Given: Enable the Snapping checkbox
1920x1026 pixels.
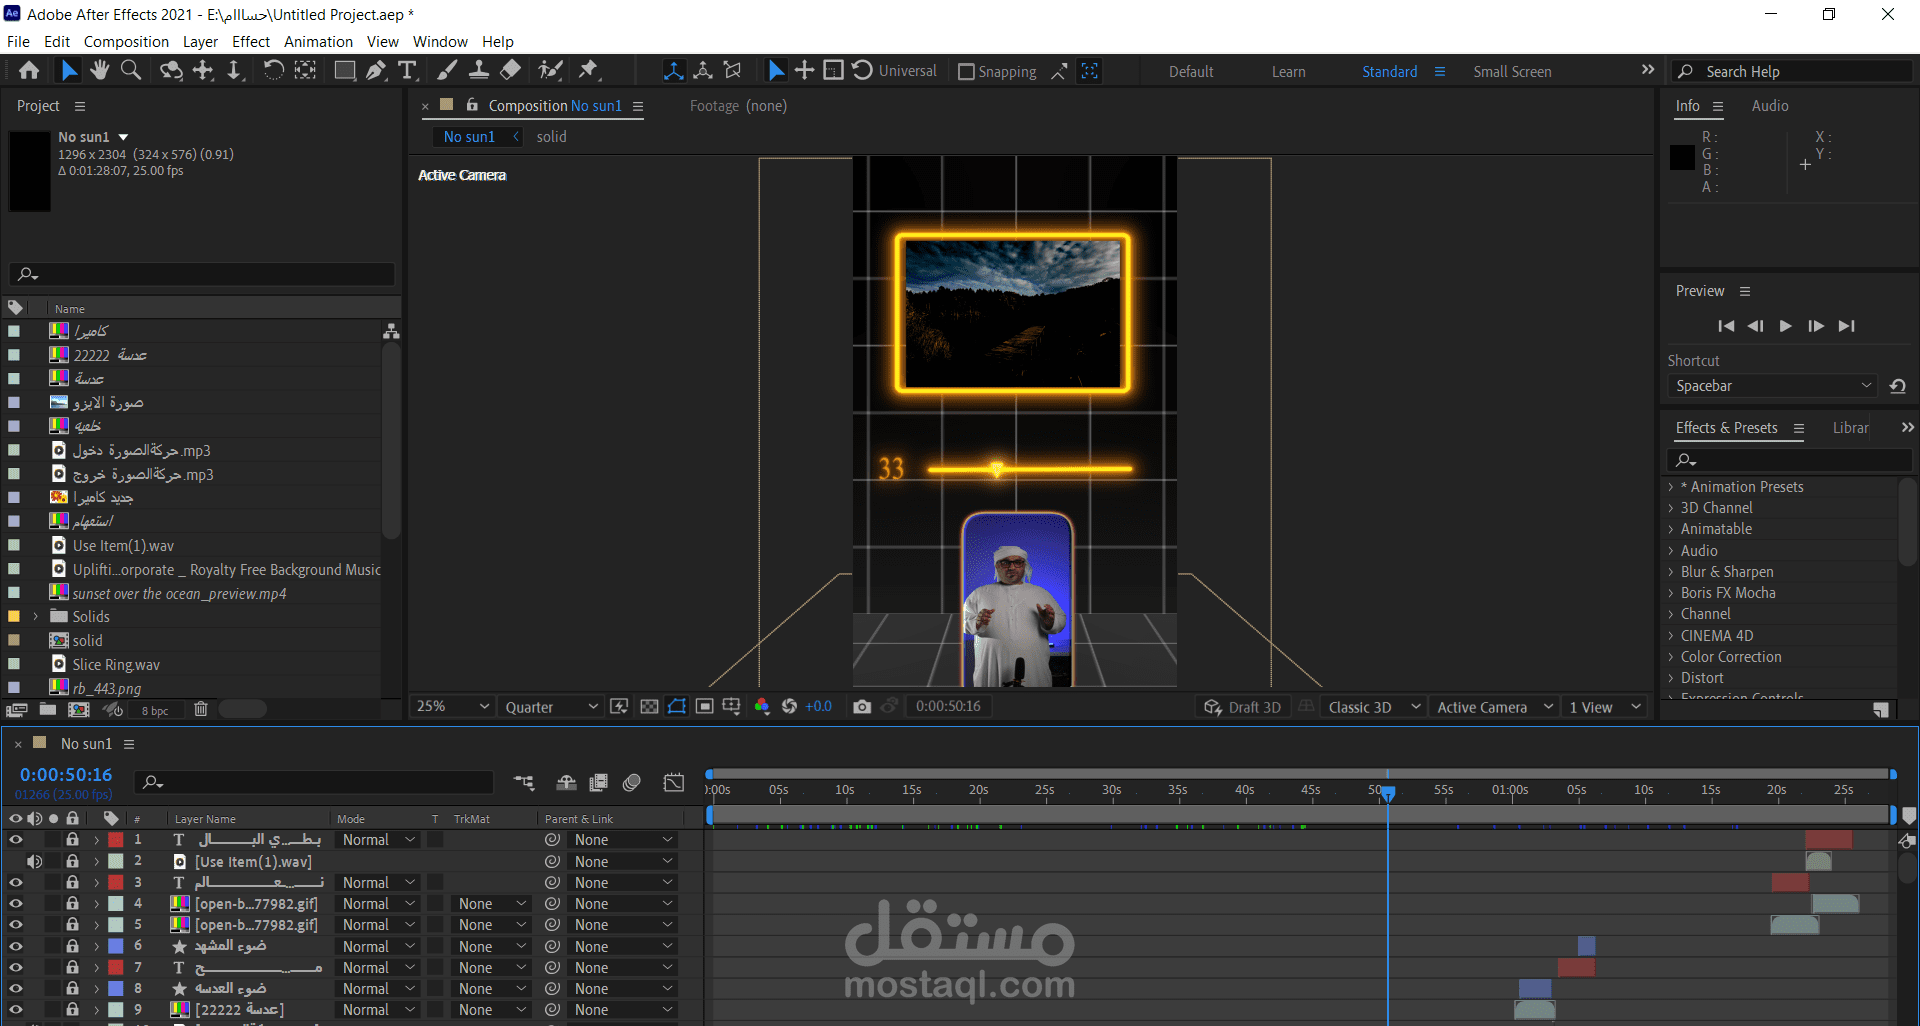Looking at the screenshot, I should click(x=966, y=72).
